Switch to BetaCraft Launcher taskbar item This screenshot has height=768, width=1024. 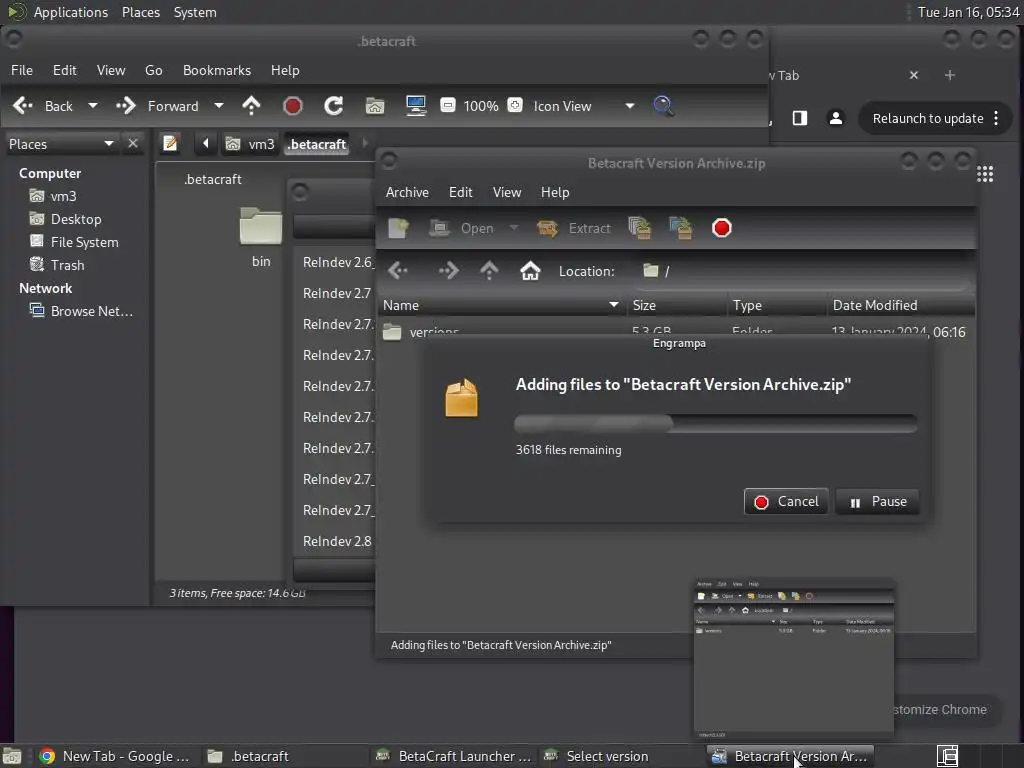454,756
